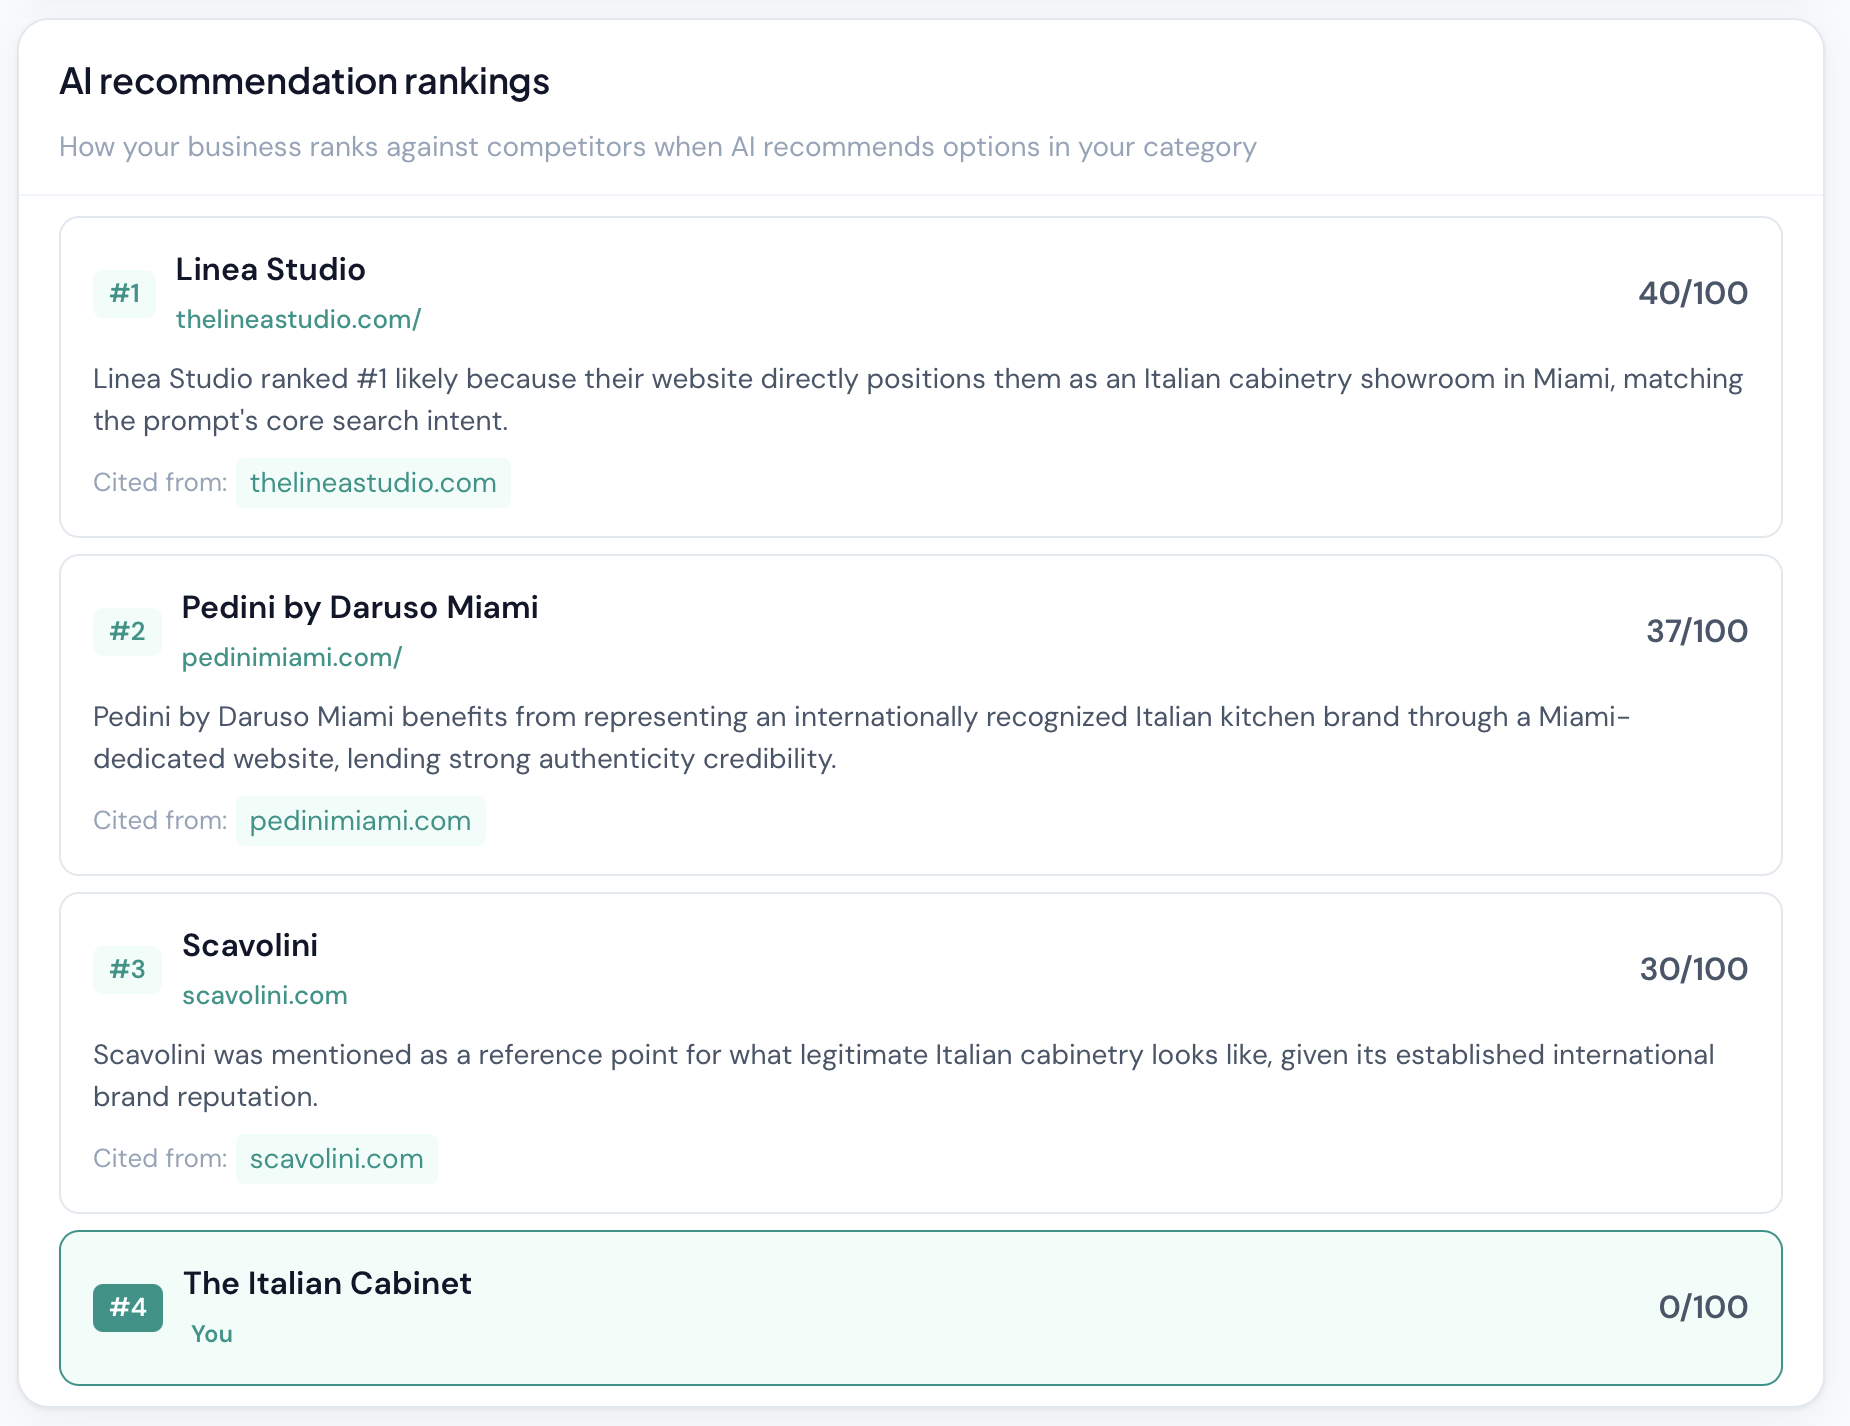Select the Linea Studio ranking card
Image resolution: width=1850 pixels, height=1426 pixels.
point(920,375)
